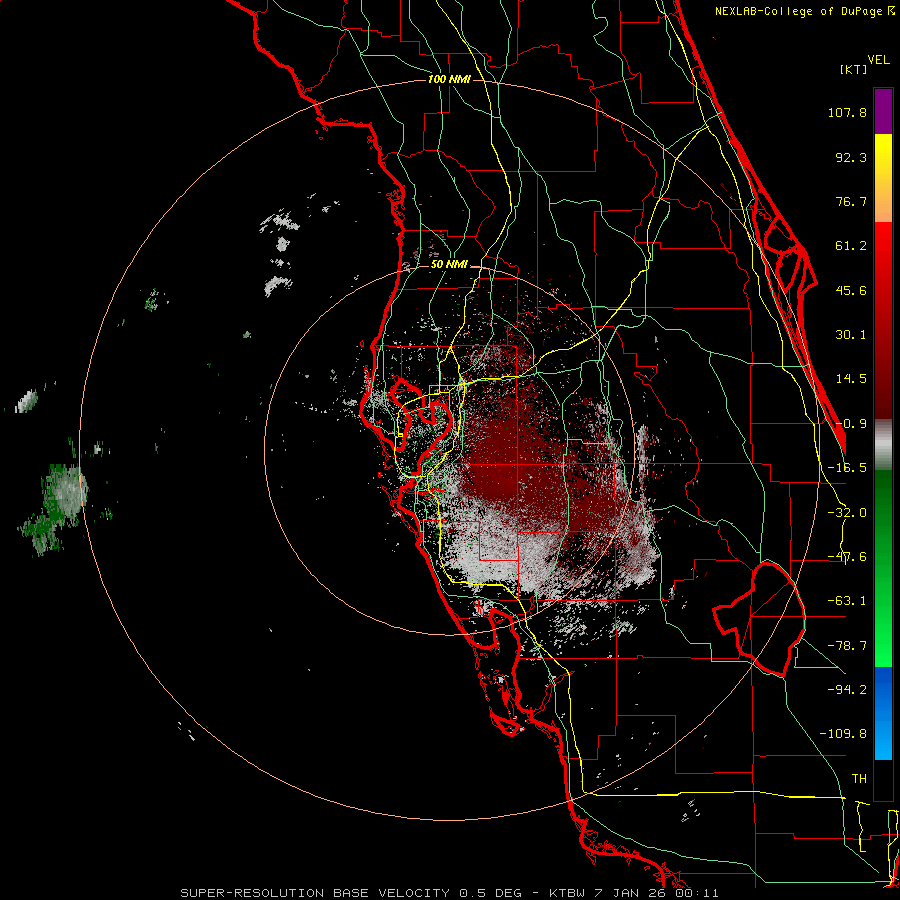Click the Super-Resolution Base Velocity caption
The width and height of the screenshot is (900, 900).
449,893
